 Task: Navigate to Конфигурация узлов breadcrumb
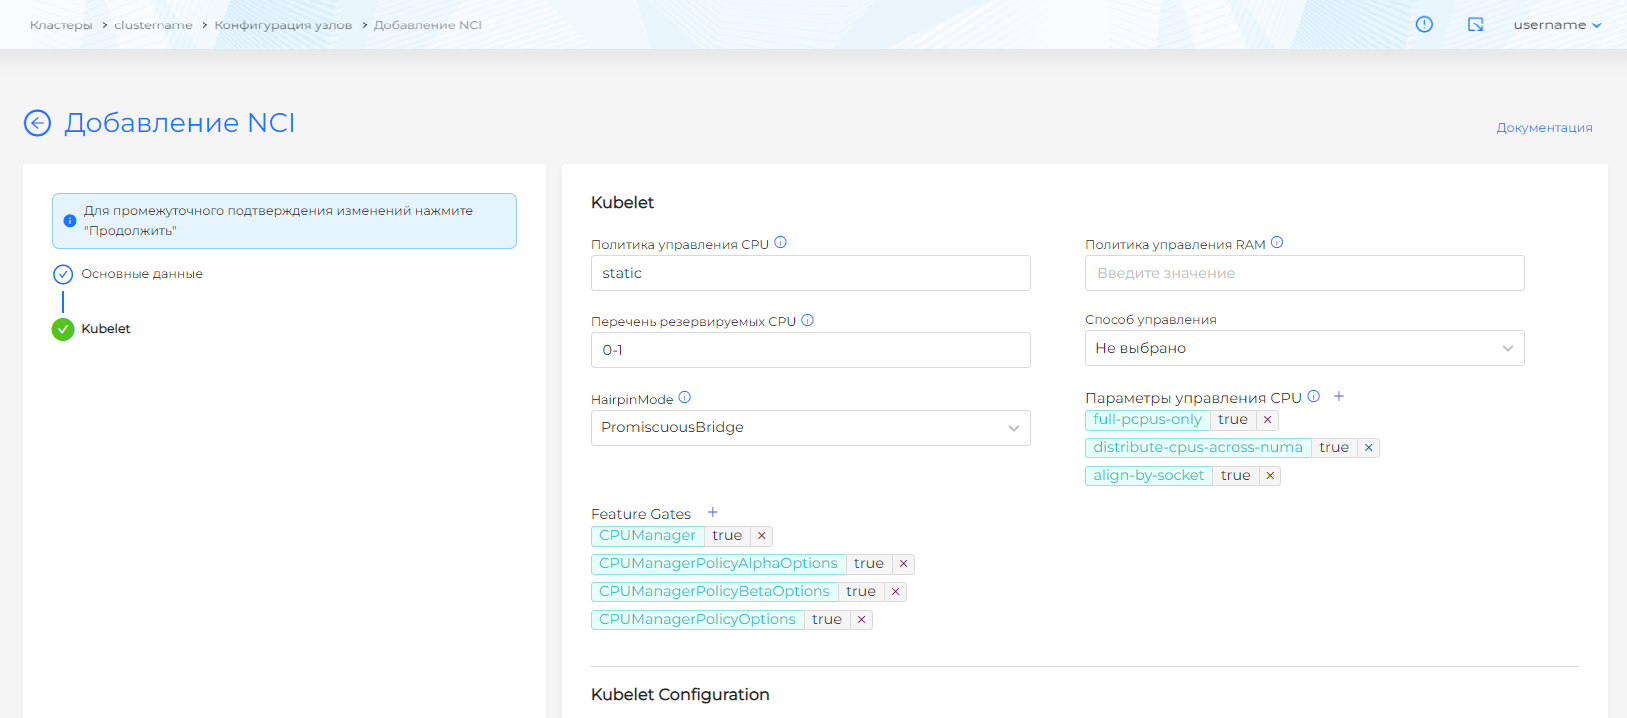coord(283,25)
